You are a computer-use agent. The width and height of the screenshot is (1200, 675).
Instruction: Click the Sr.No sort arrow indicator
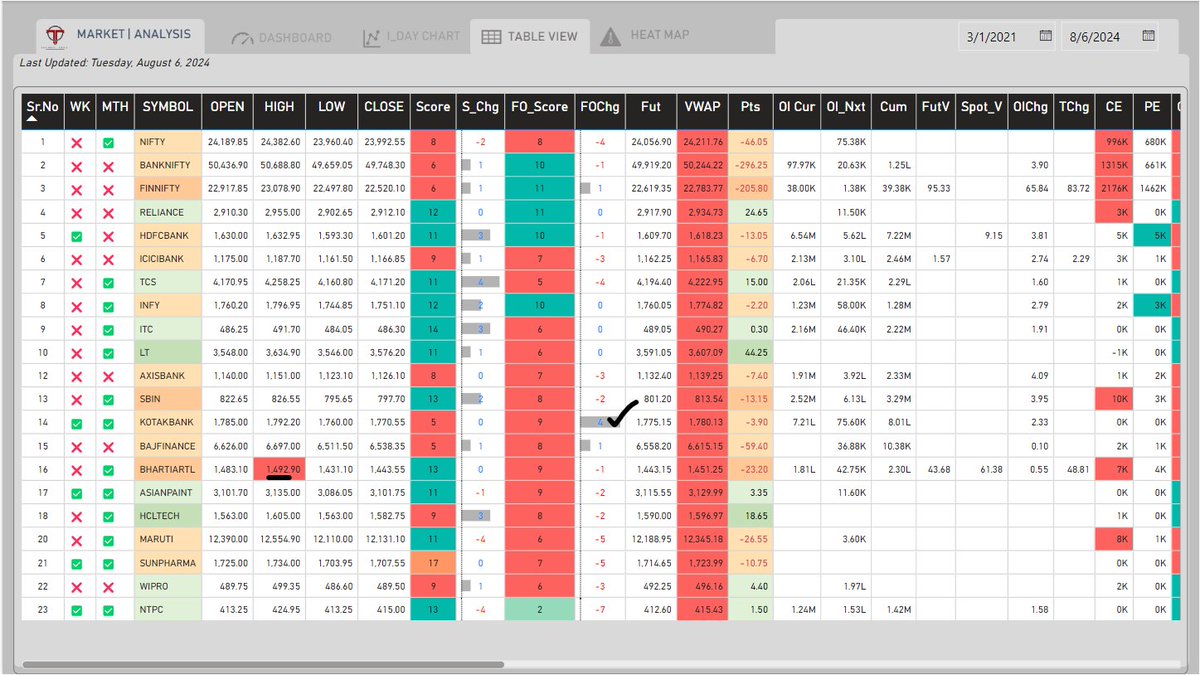pyautogui.click(x=32, y=120)
